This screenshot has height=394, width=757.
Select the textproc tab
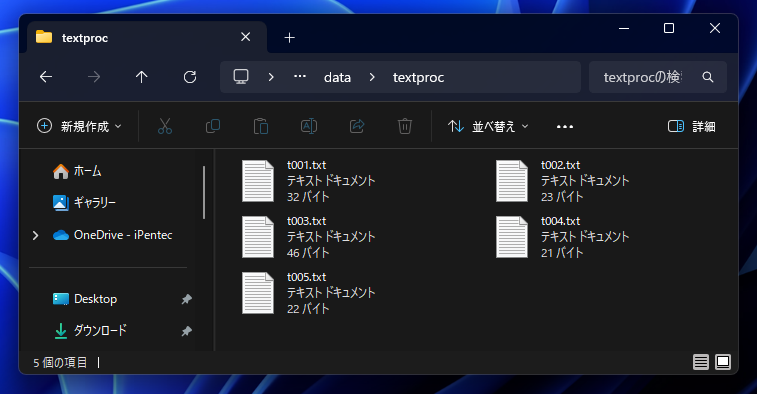147,37
